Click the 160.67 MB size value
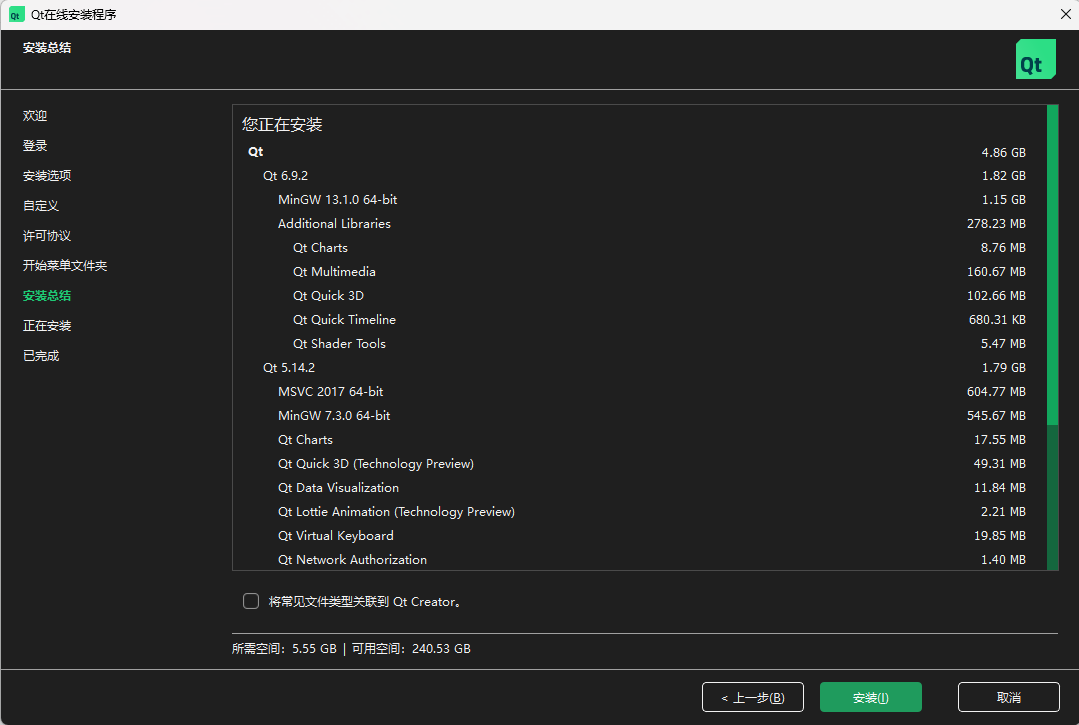The image size is (1079, 725). (996, 272)
